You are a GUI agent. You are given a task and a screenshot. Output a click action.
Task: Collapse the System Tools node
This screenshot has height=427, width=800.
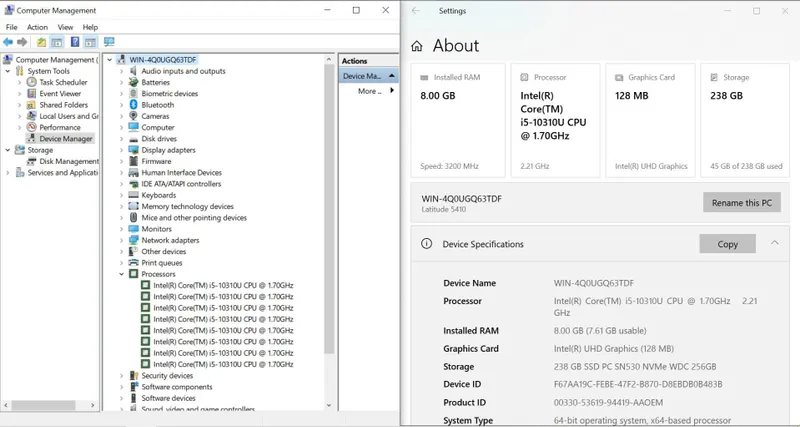point(8,71)
